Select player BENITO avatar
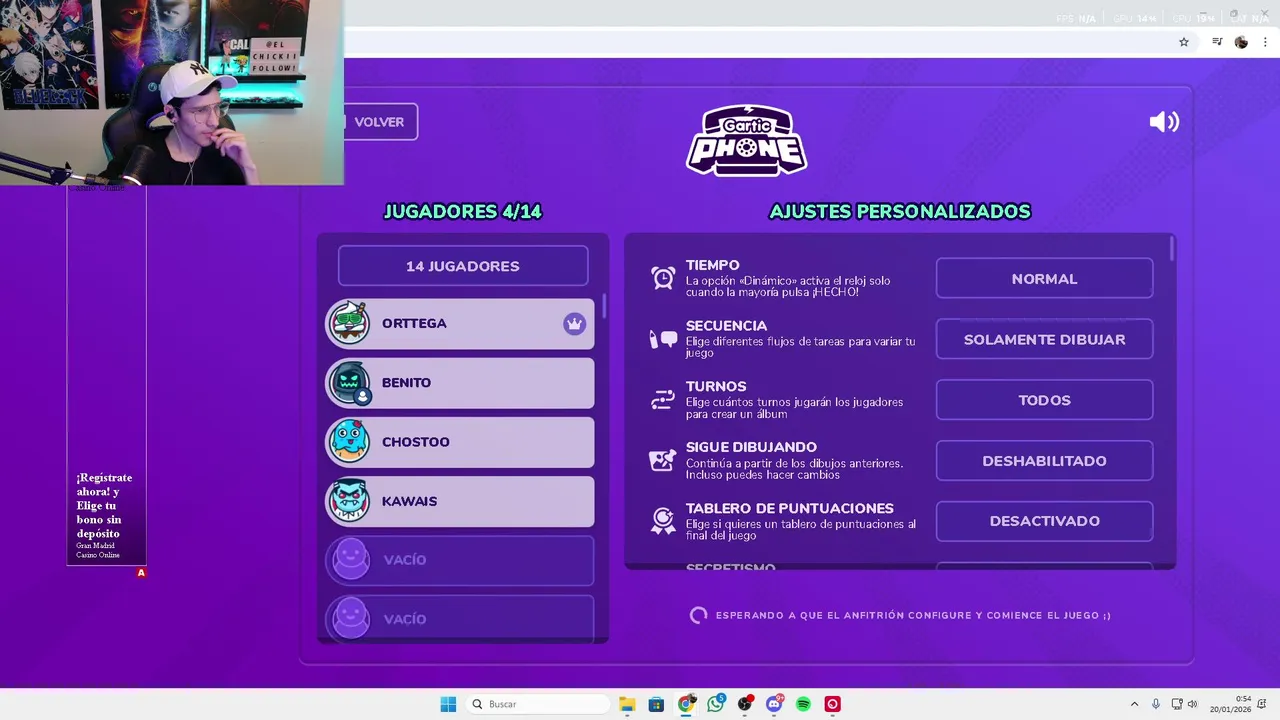 click(349, 382)
